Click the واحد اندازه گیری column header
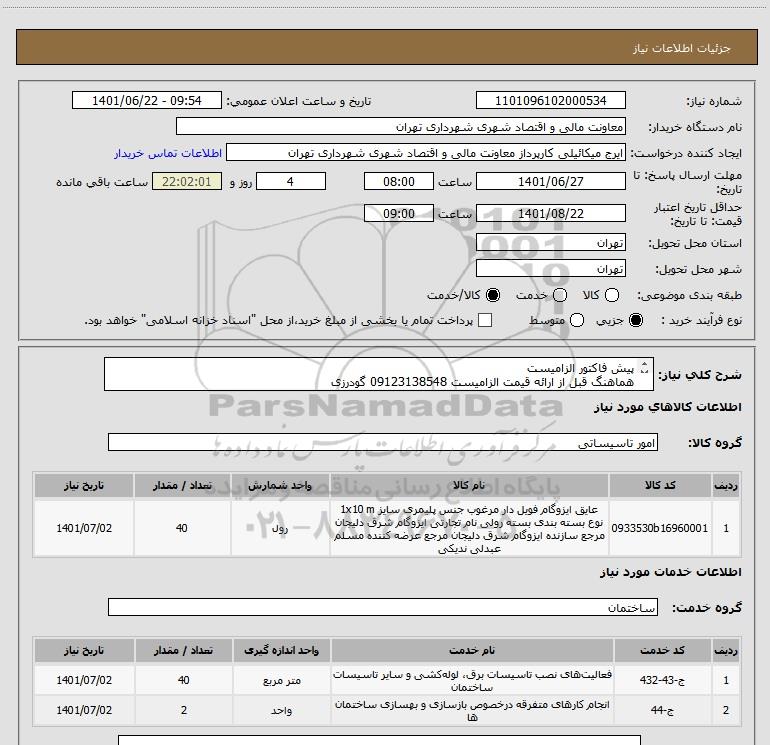The width and height of the screenshot is (770, 745). pos(281,650)
